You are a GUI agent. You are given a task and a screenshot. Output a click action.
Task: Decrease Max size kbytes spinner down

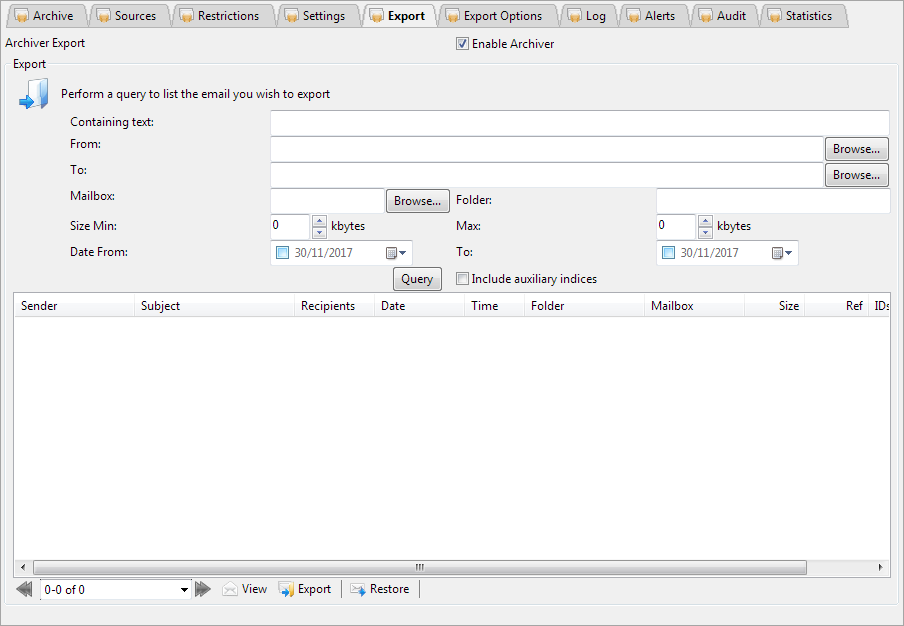click(705, 232)
